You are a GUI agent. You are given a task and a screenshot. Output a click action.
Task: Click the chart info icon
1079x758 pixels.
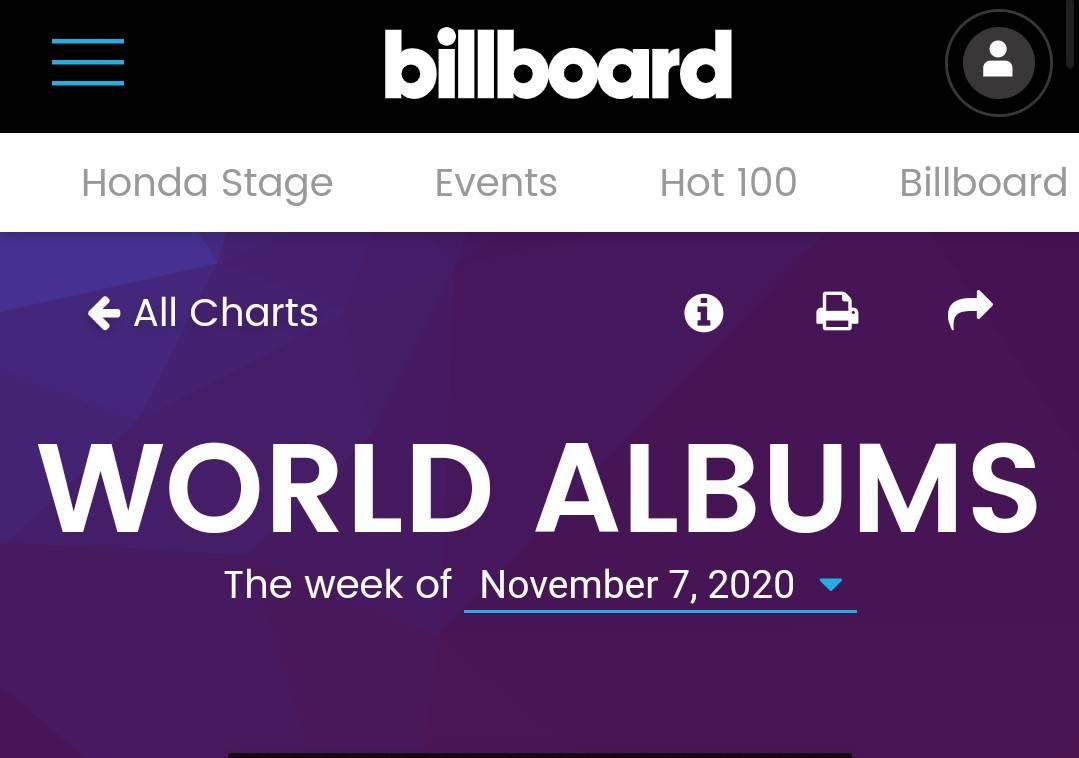tap(703, 313)
